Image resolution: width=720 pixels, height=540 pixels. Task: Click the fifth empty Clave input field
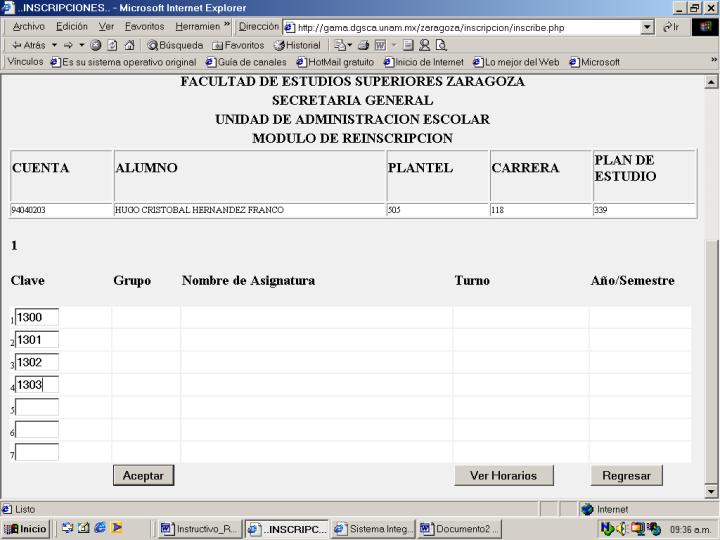pos(36,407)
